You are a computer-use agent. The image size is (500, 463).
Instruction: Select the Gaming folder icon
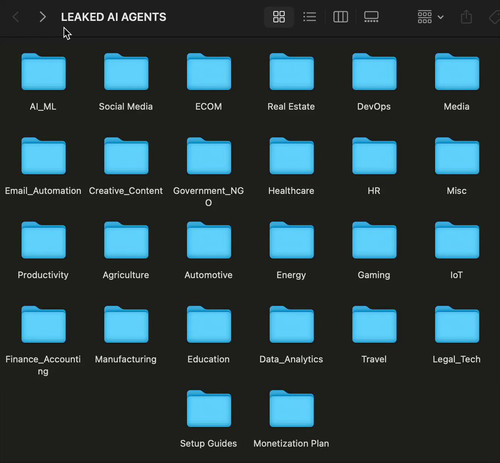click(374, 240)
